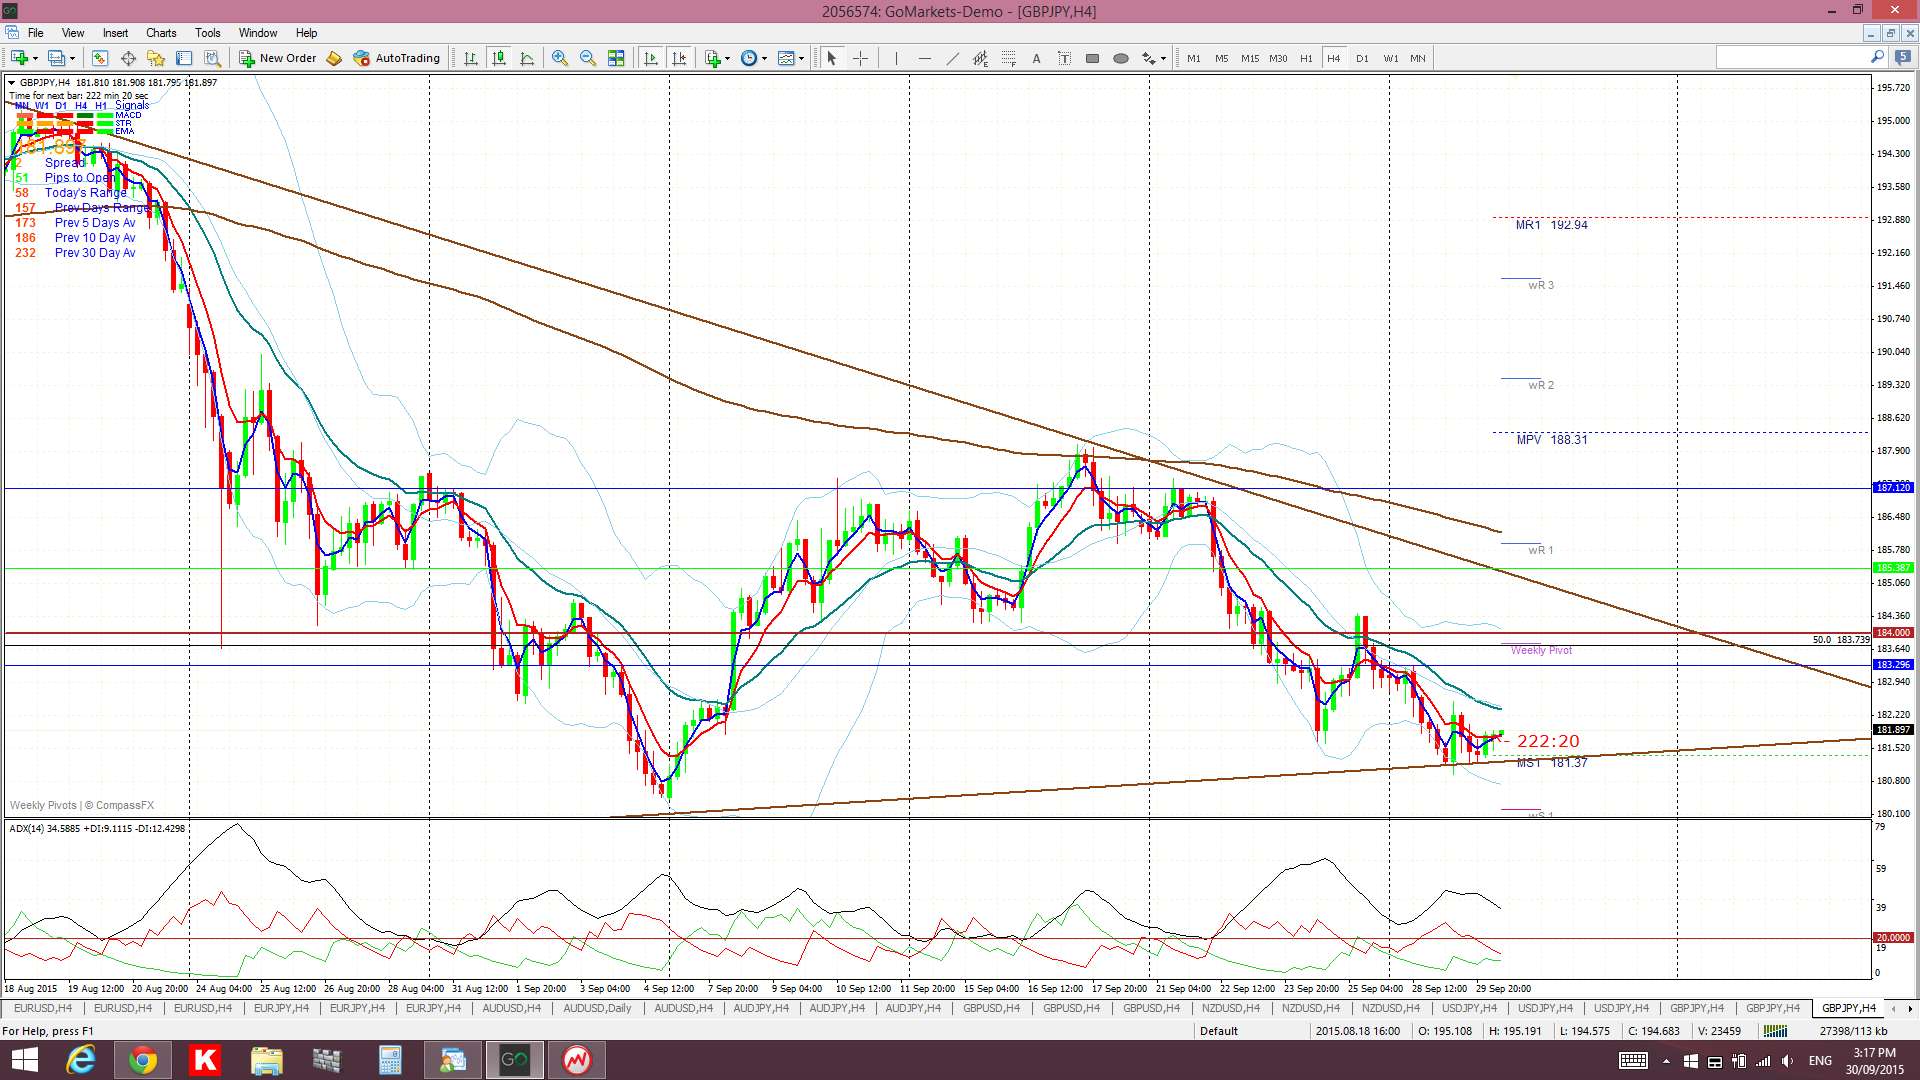Image resolution: width=1920 pixels, height=1080 pixels.
Task: Switch to the MN timeframe
Action: tap(1418, 58)
